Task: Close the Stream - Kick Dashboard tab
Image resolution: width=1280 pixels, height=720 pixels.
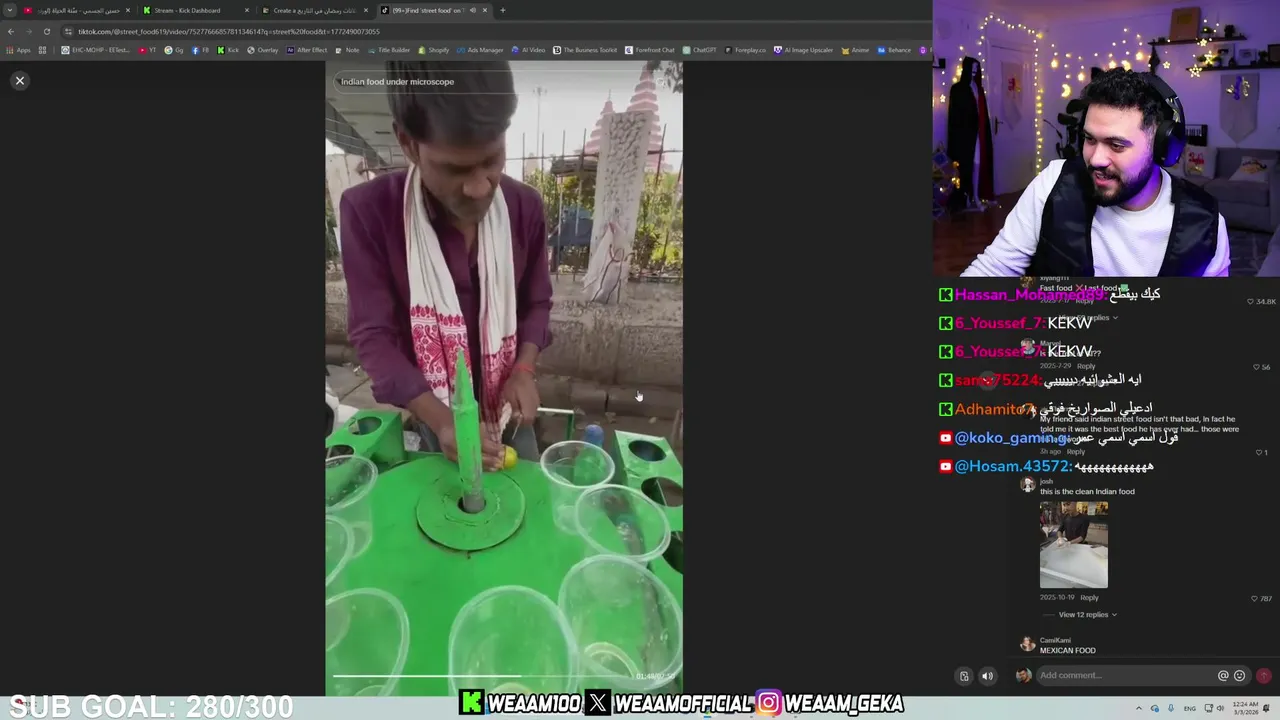Action: (247, 10)
